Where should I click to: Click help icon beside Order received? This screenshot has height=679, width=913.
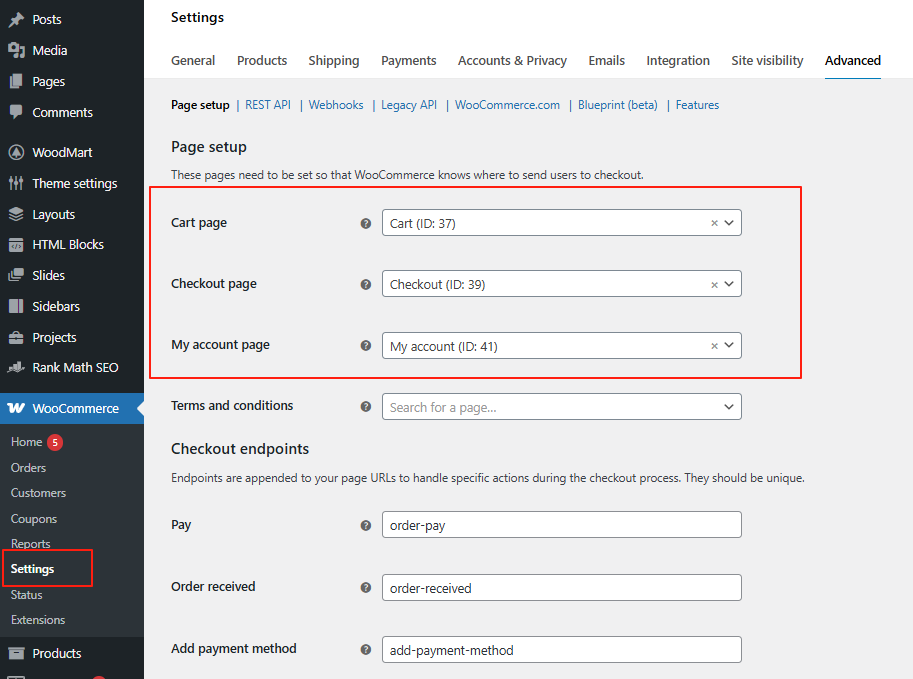click(x=366, y=587)
